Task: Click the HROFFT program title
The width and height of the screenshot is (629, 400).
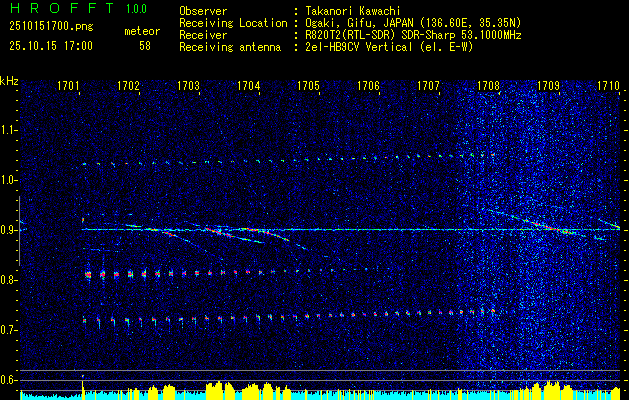Action: (x=63, y=8)
